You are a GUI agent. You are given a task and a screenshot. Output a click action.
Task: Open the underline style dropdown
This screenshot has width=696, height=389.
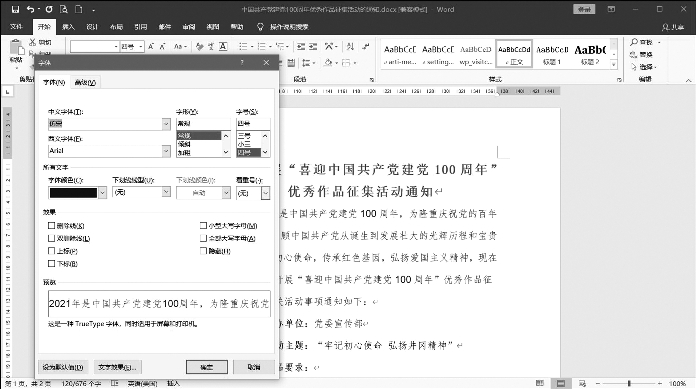click(x=166, y=192)
